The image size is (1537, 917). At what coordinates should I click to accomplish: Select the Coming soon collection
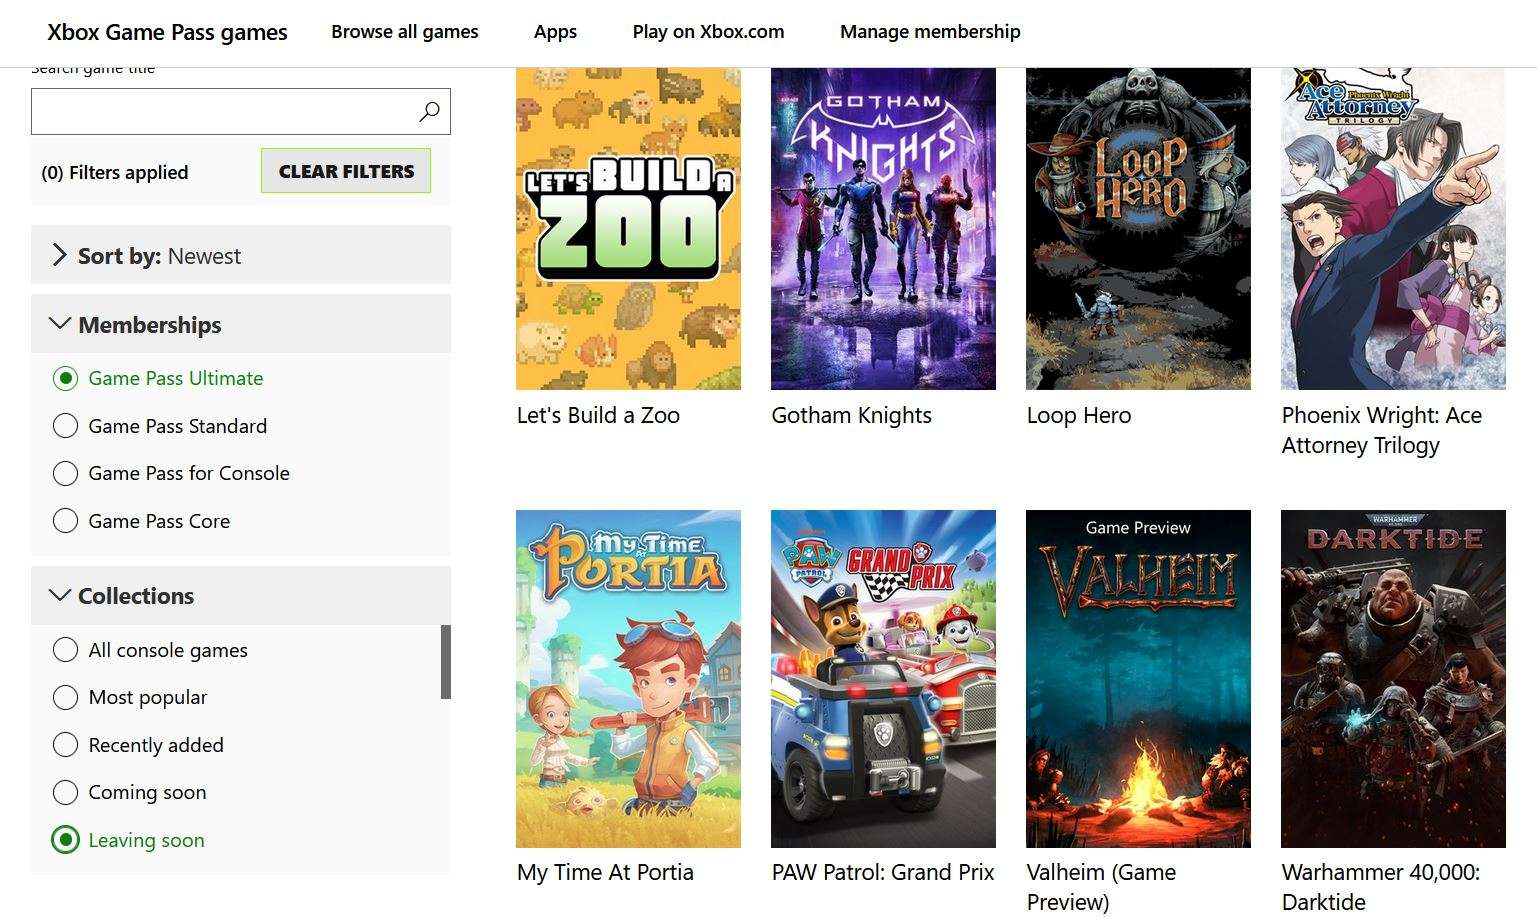[65, 792]
